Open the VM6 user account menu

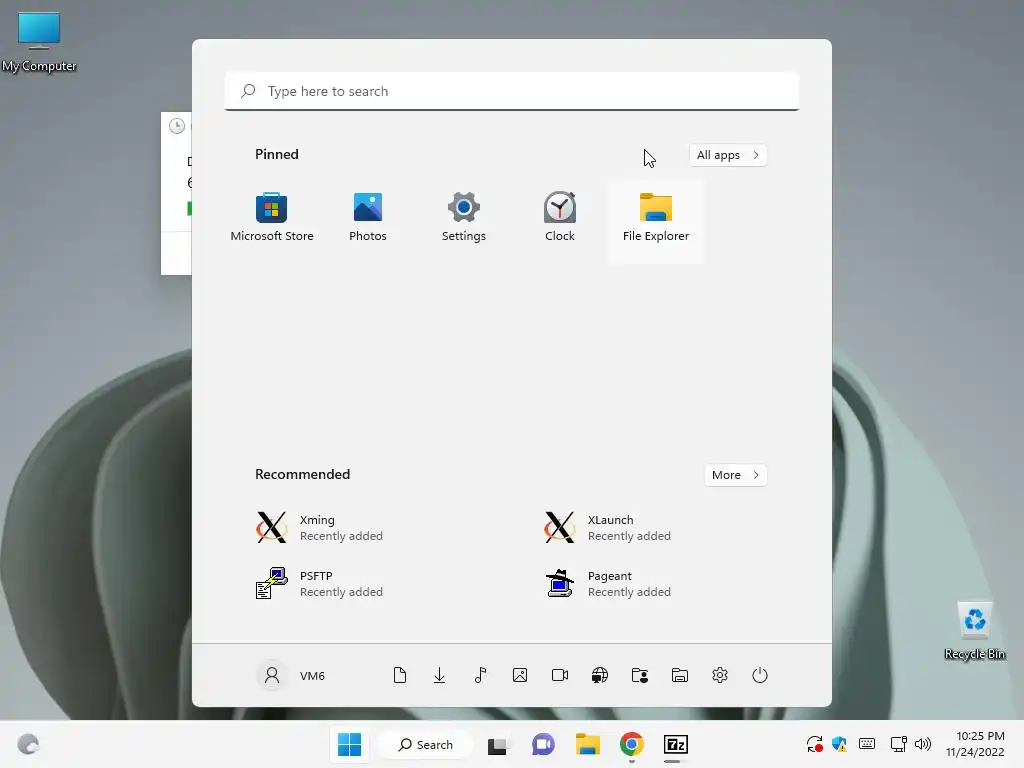pyautogui.click(x=291, y=675)
